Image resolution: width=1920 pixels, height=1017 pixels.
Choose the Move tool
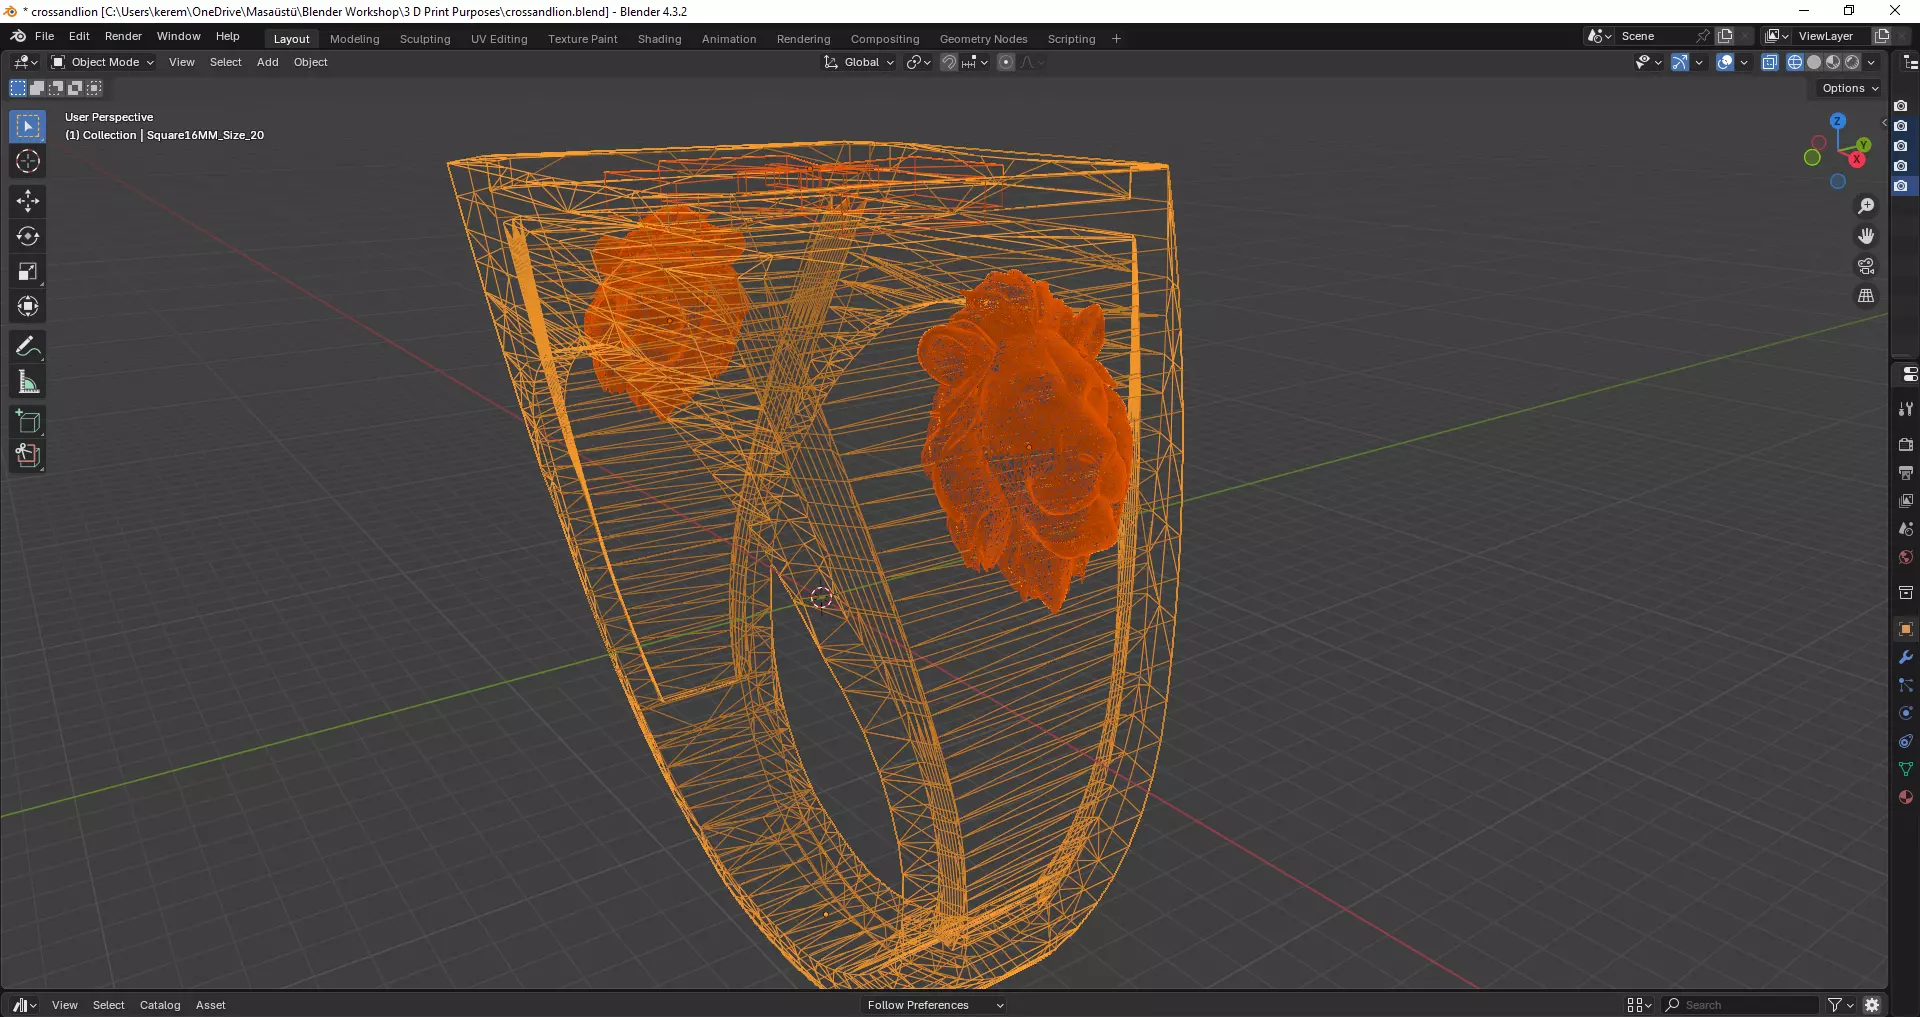tap(28, 201)
